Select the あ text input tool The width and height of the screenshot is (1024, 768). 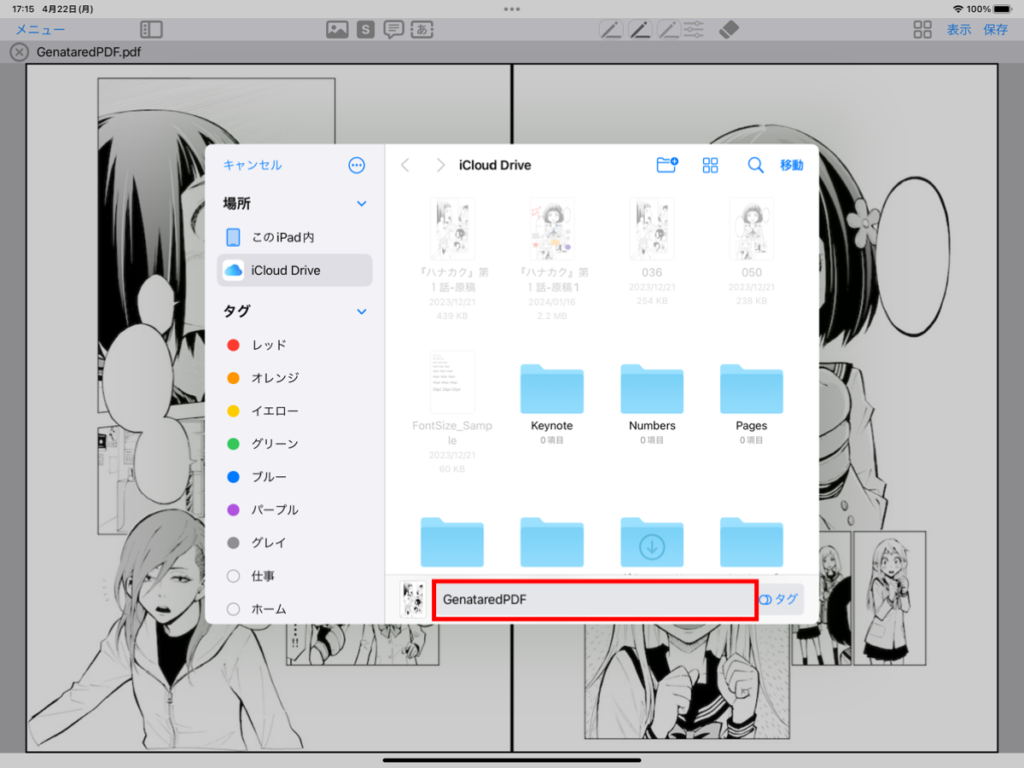[422, 29]
